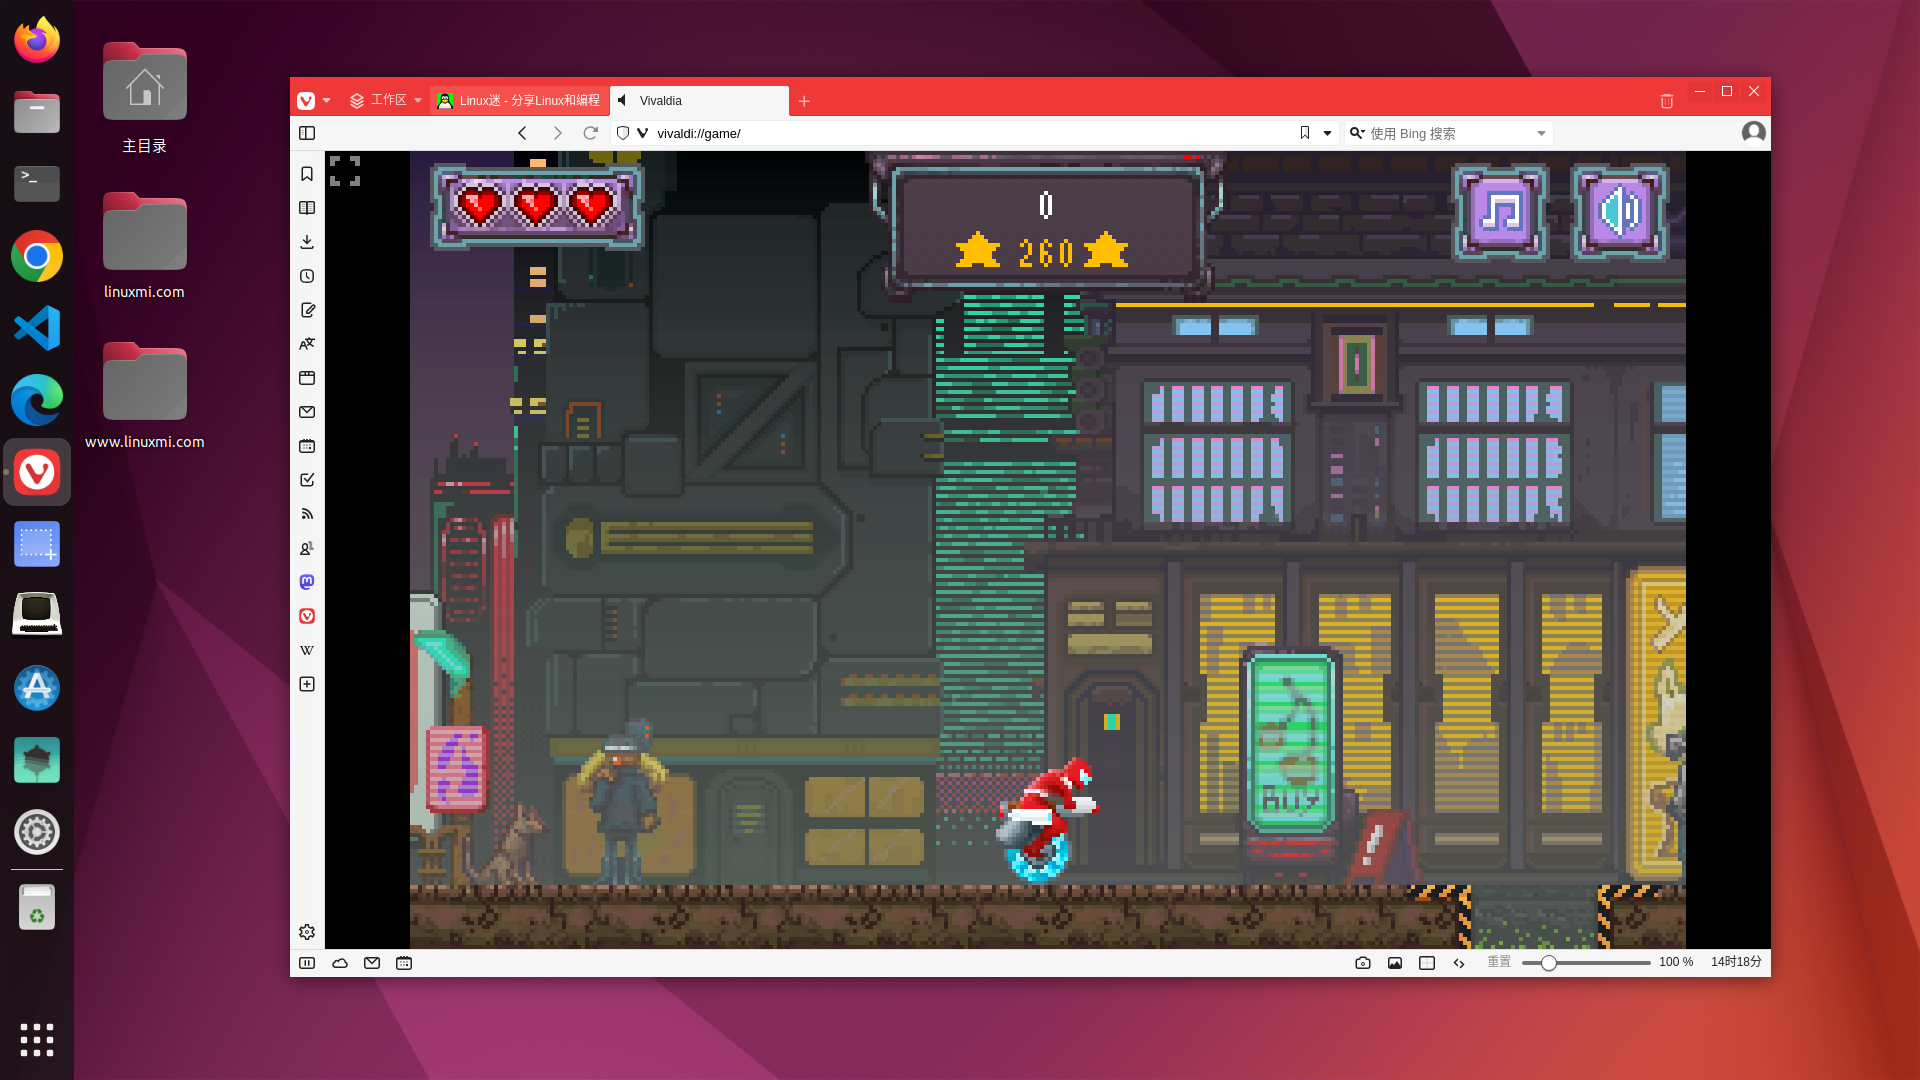Viewport: 1920px width, 1080px height.
Task: Open page actions code icon
Action: (1459, 963)
